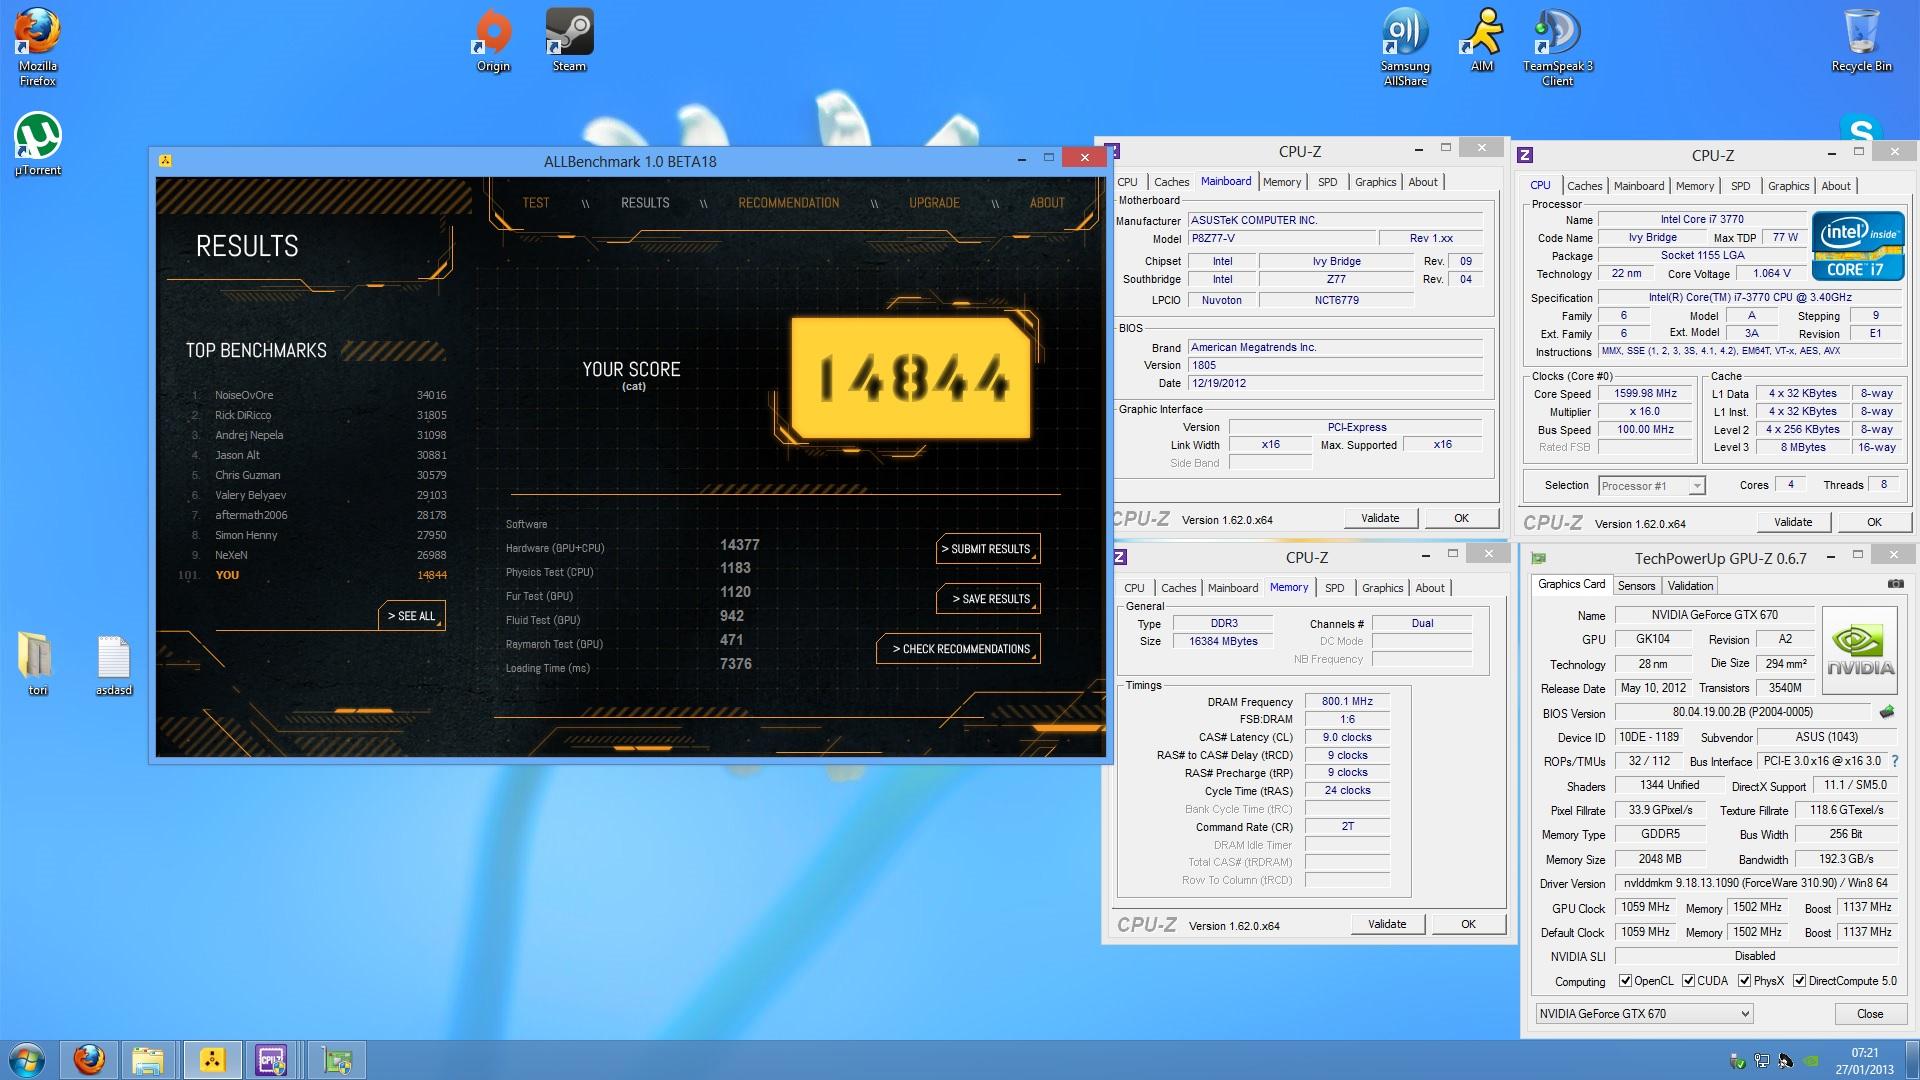Switch to RECOMMENDATION tab in ALLBenchmark

pos(788,203)
